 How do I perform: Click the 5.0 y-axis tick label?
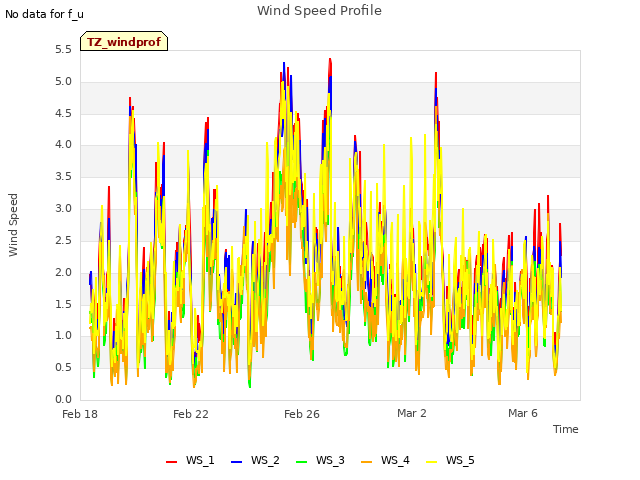tap(63, 81)
